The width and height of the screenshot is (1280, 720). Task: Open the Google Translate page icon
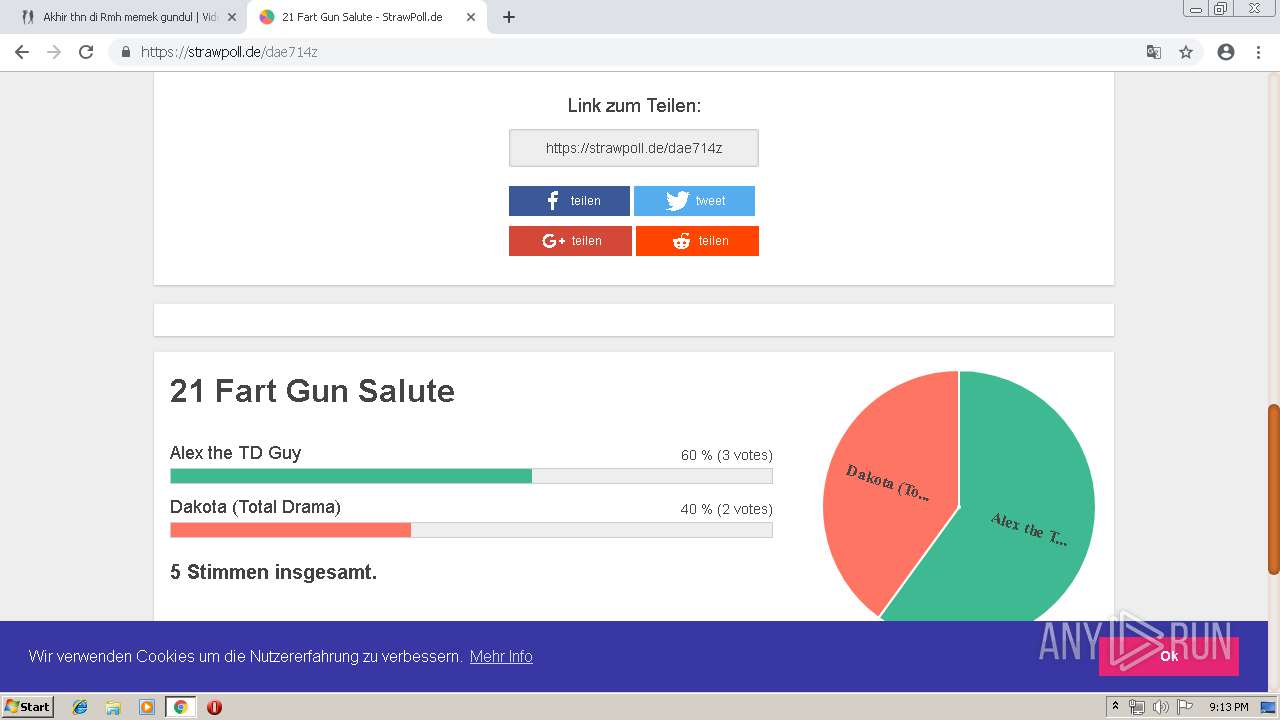(x=1153, y=52)
